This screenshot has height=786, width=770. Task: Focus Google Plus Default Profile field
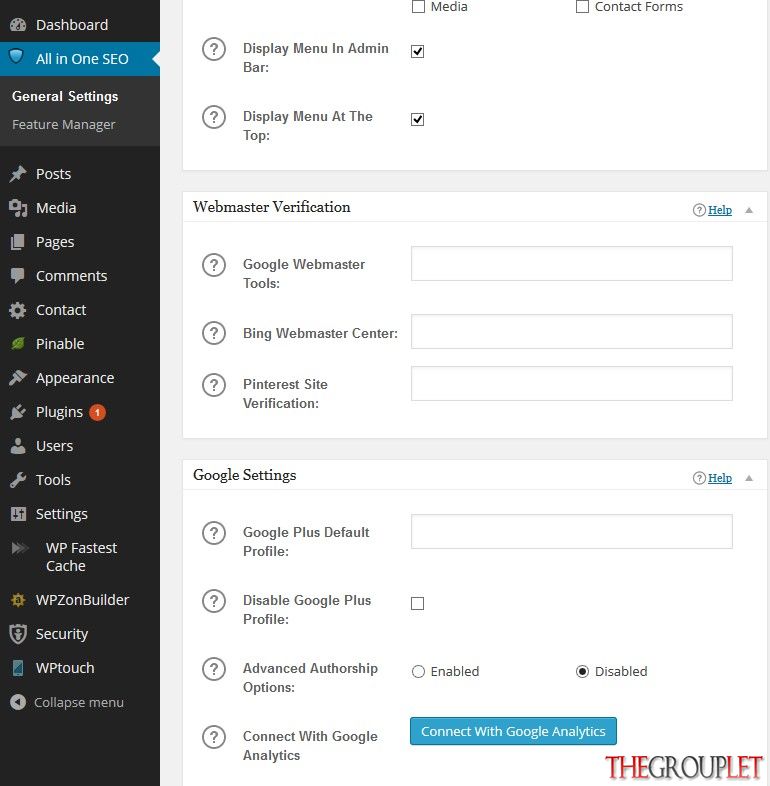point(571,531)
